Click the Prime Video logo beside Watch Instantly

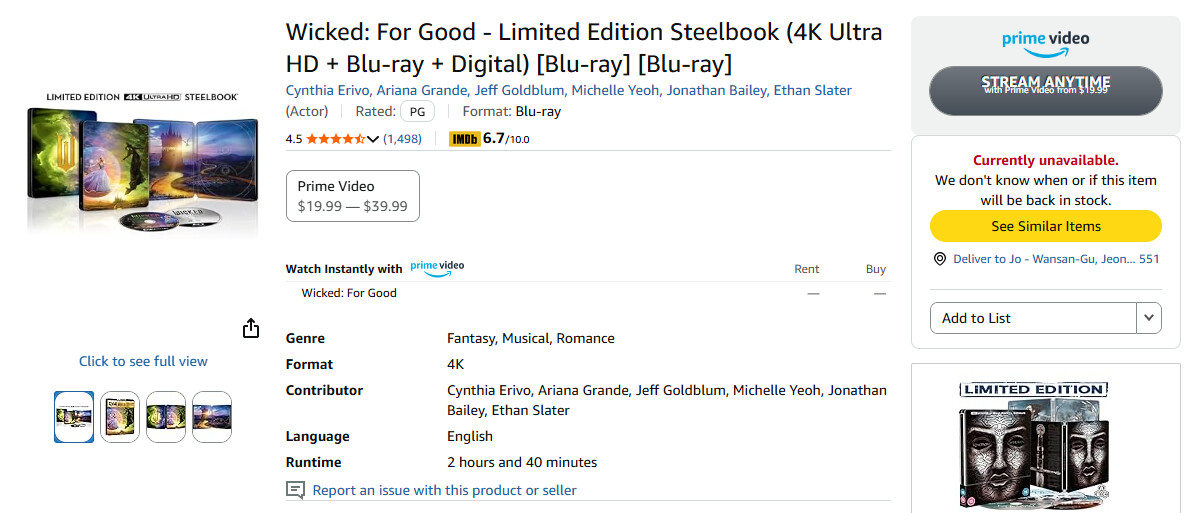pos(437,268)
